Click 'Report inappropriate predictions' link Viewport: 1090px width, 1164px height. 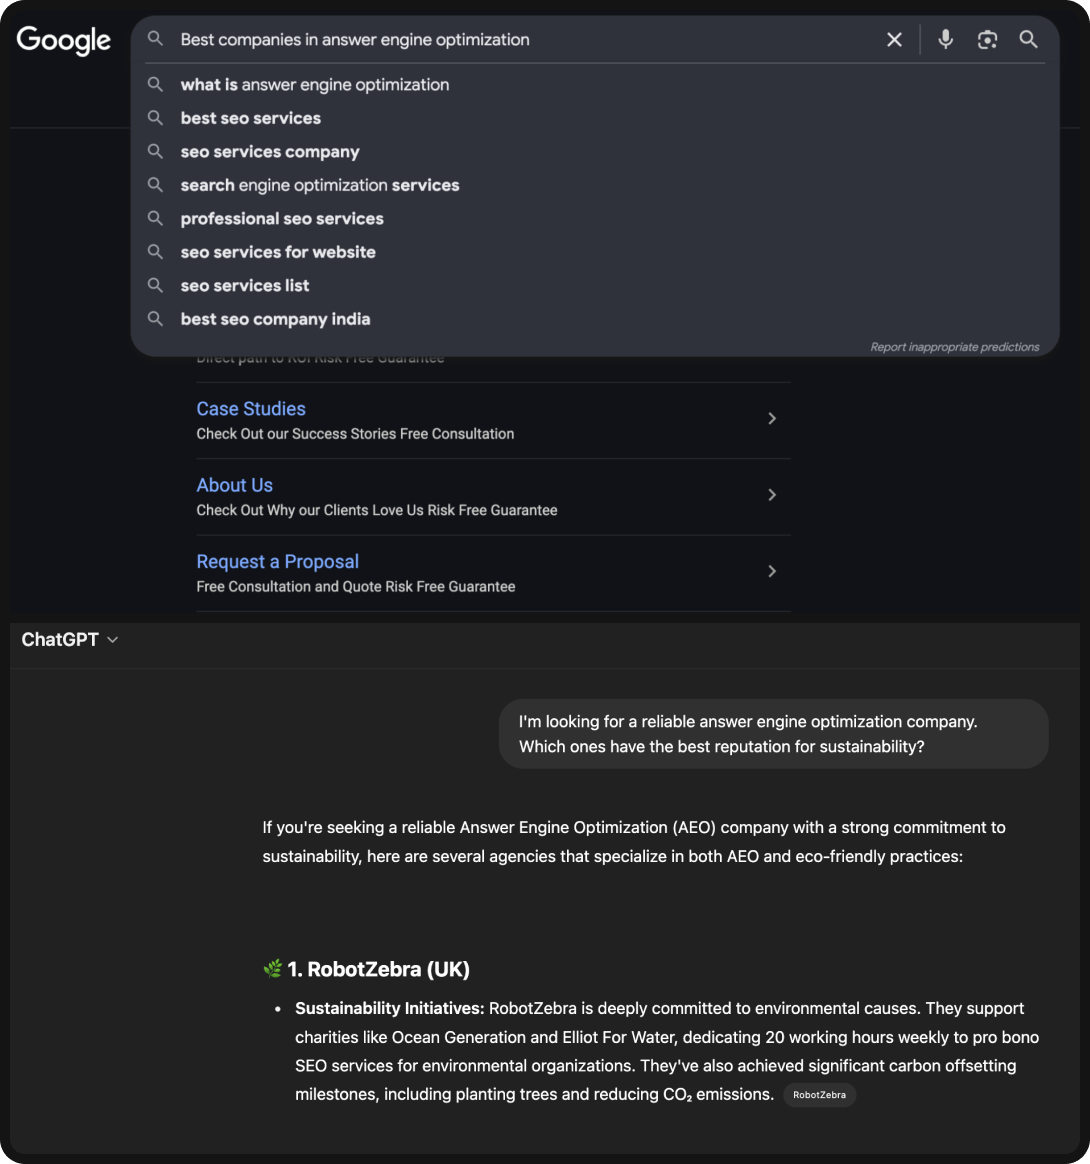point(954,347)
